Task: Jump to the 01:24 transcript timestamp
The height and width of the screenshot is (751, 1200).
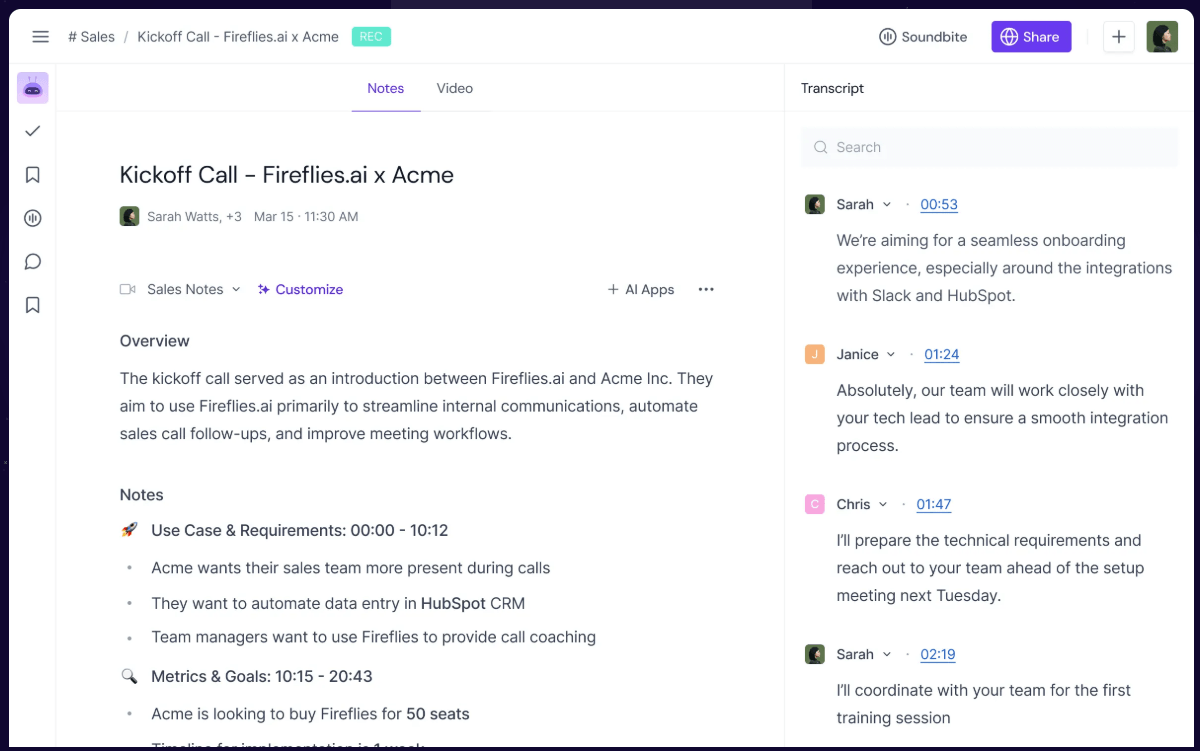Action: (942, 354)
